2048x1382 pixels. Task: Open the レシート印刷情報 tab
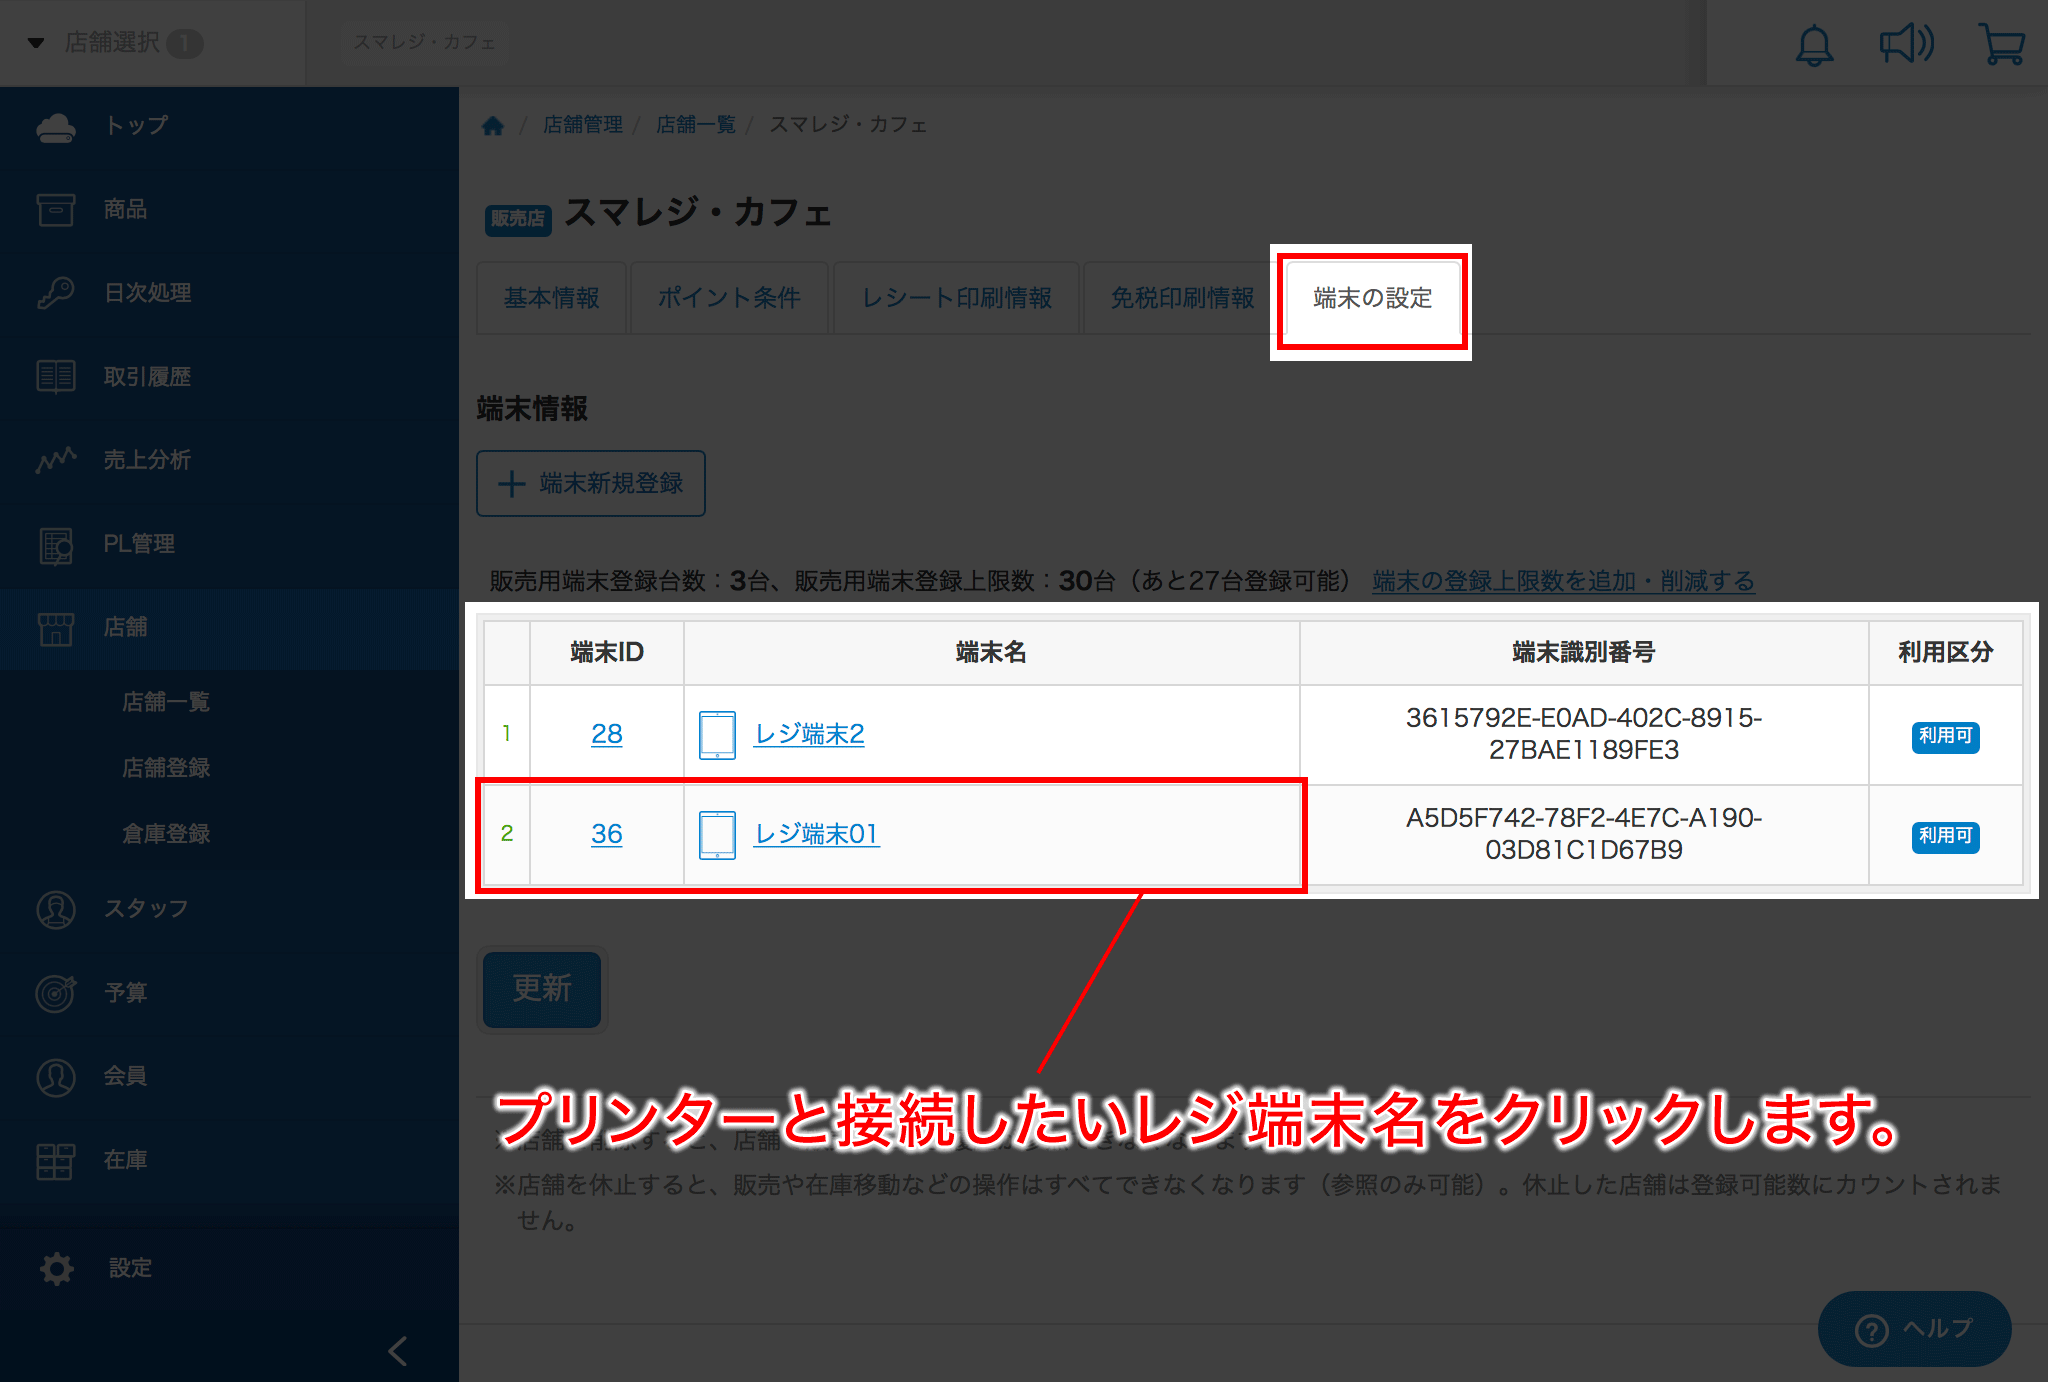tap(956, 298)
